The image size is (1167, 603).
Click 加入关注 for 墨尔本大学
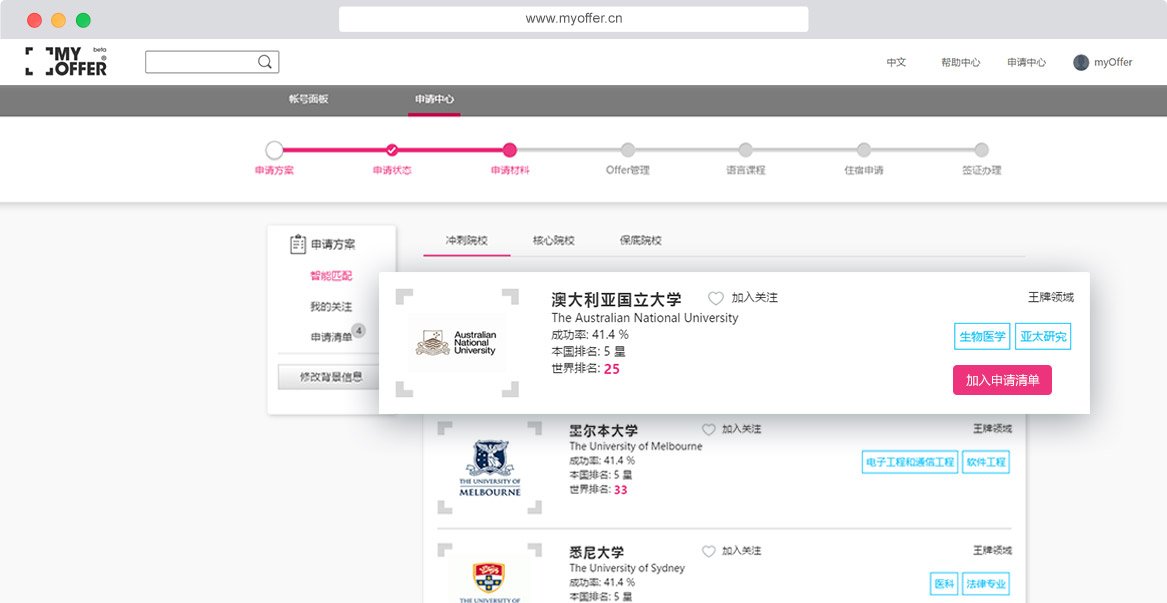[742, 430]
